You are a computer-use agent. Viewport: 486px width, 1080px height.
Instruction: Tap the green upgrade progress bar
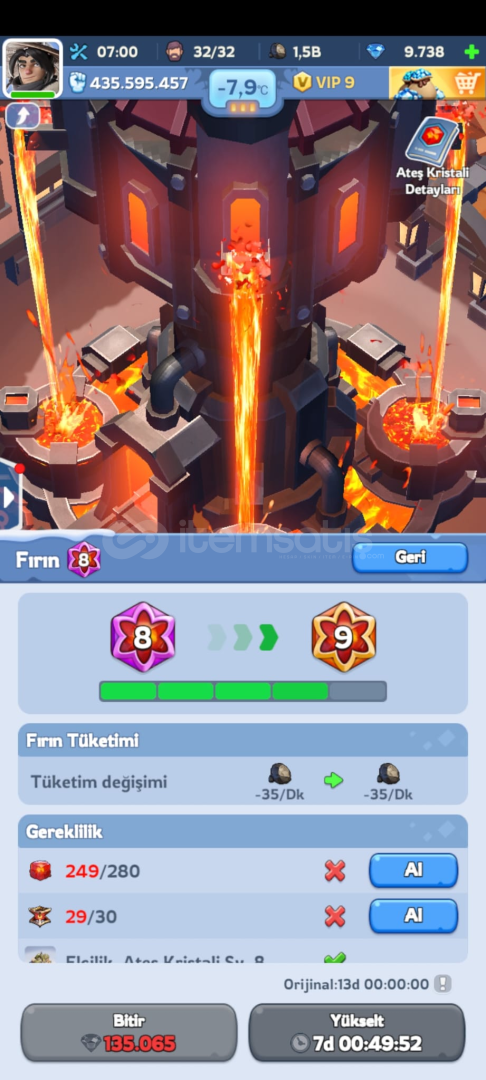pyautogui.click(x=243, y=691)
